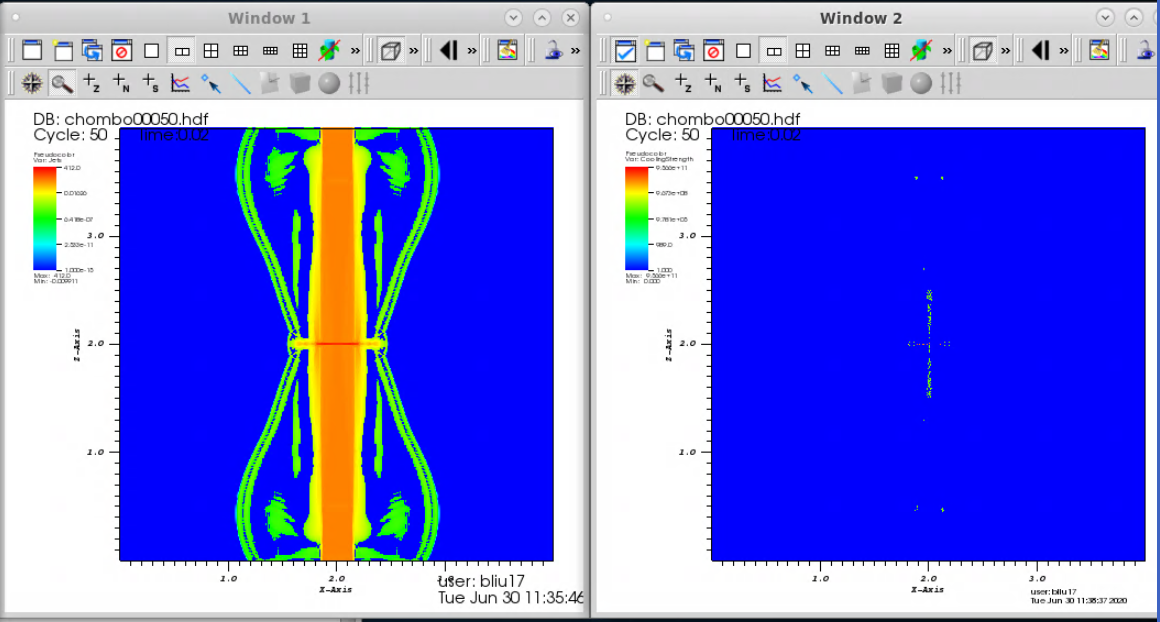Screen dimensions: 1160x622
Task: Clone Window 1 using the clone window icon
Action: [x=92, y=50]
